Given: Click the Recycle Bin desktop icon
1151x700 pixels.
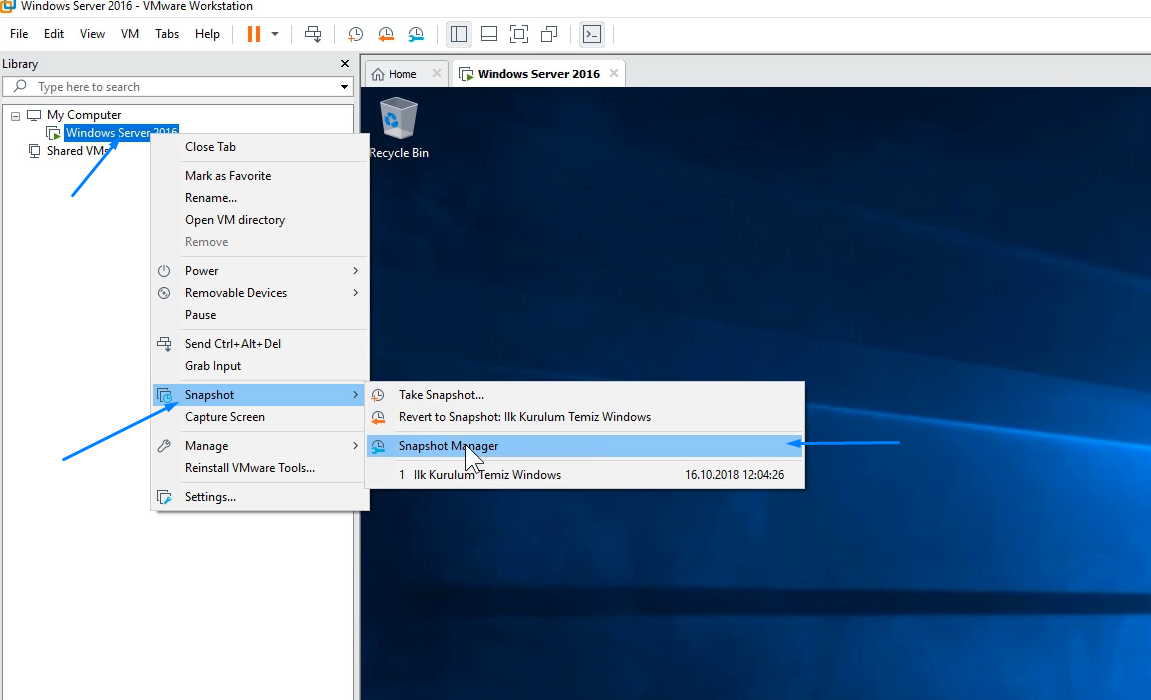Looking at the screenshot, I should pos(399,128).
